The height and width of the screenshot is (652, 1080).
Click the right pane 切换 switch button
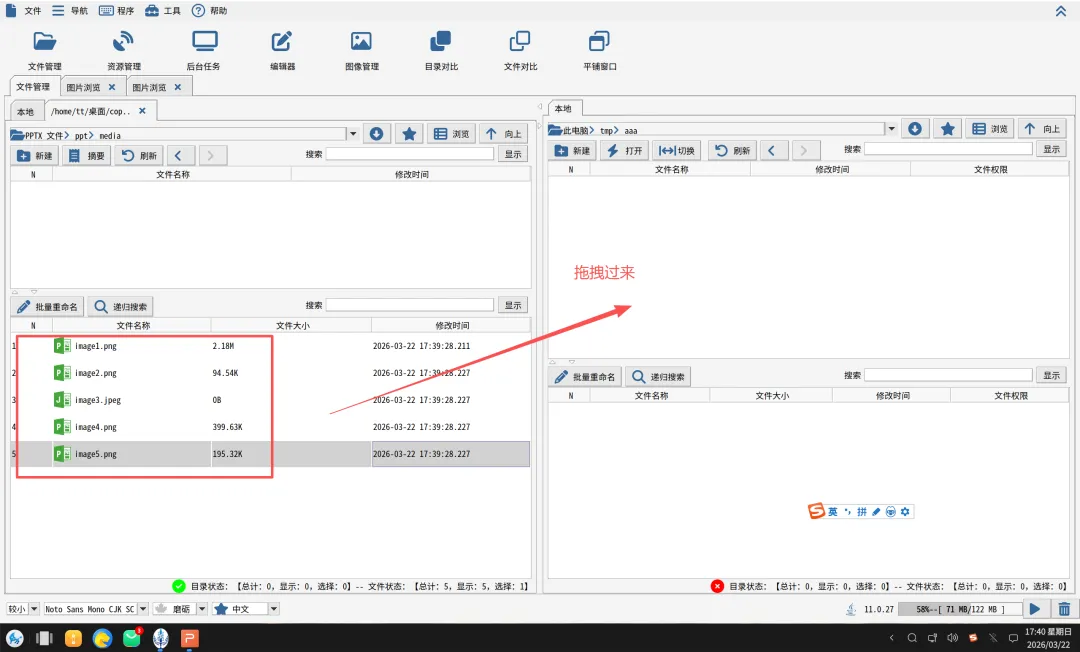pos(676,150)
